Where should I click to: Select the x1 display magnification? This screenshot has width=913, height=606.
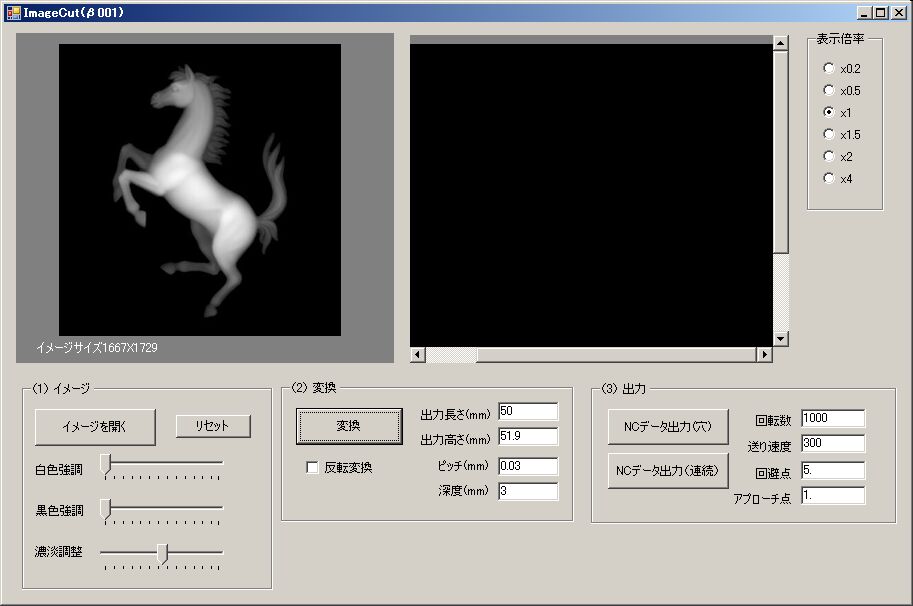pos(829,112)
